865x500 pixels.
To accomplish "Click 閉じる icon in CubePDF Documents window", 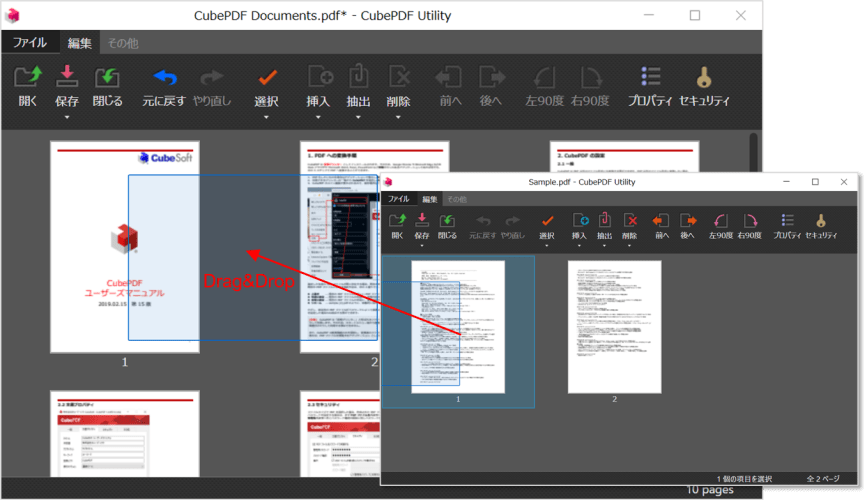I will [107, 77].
